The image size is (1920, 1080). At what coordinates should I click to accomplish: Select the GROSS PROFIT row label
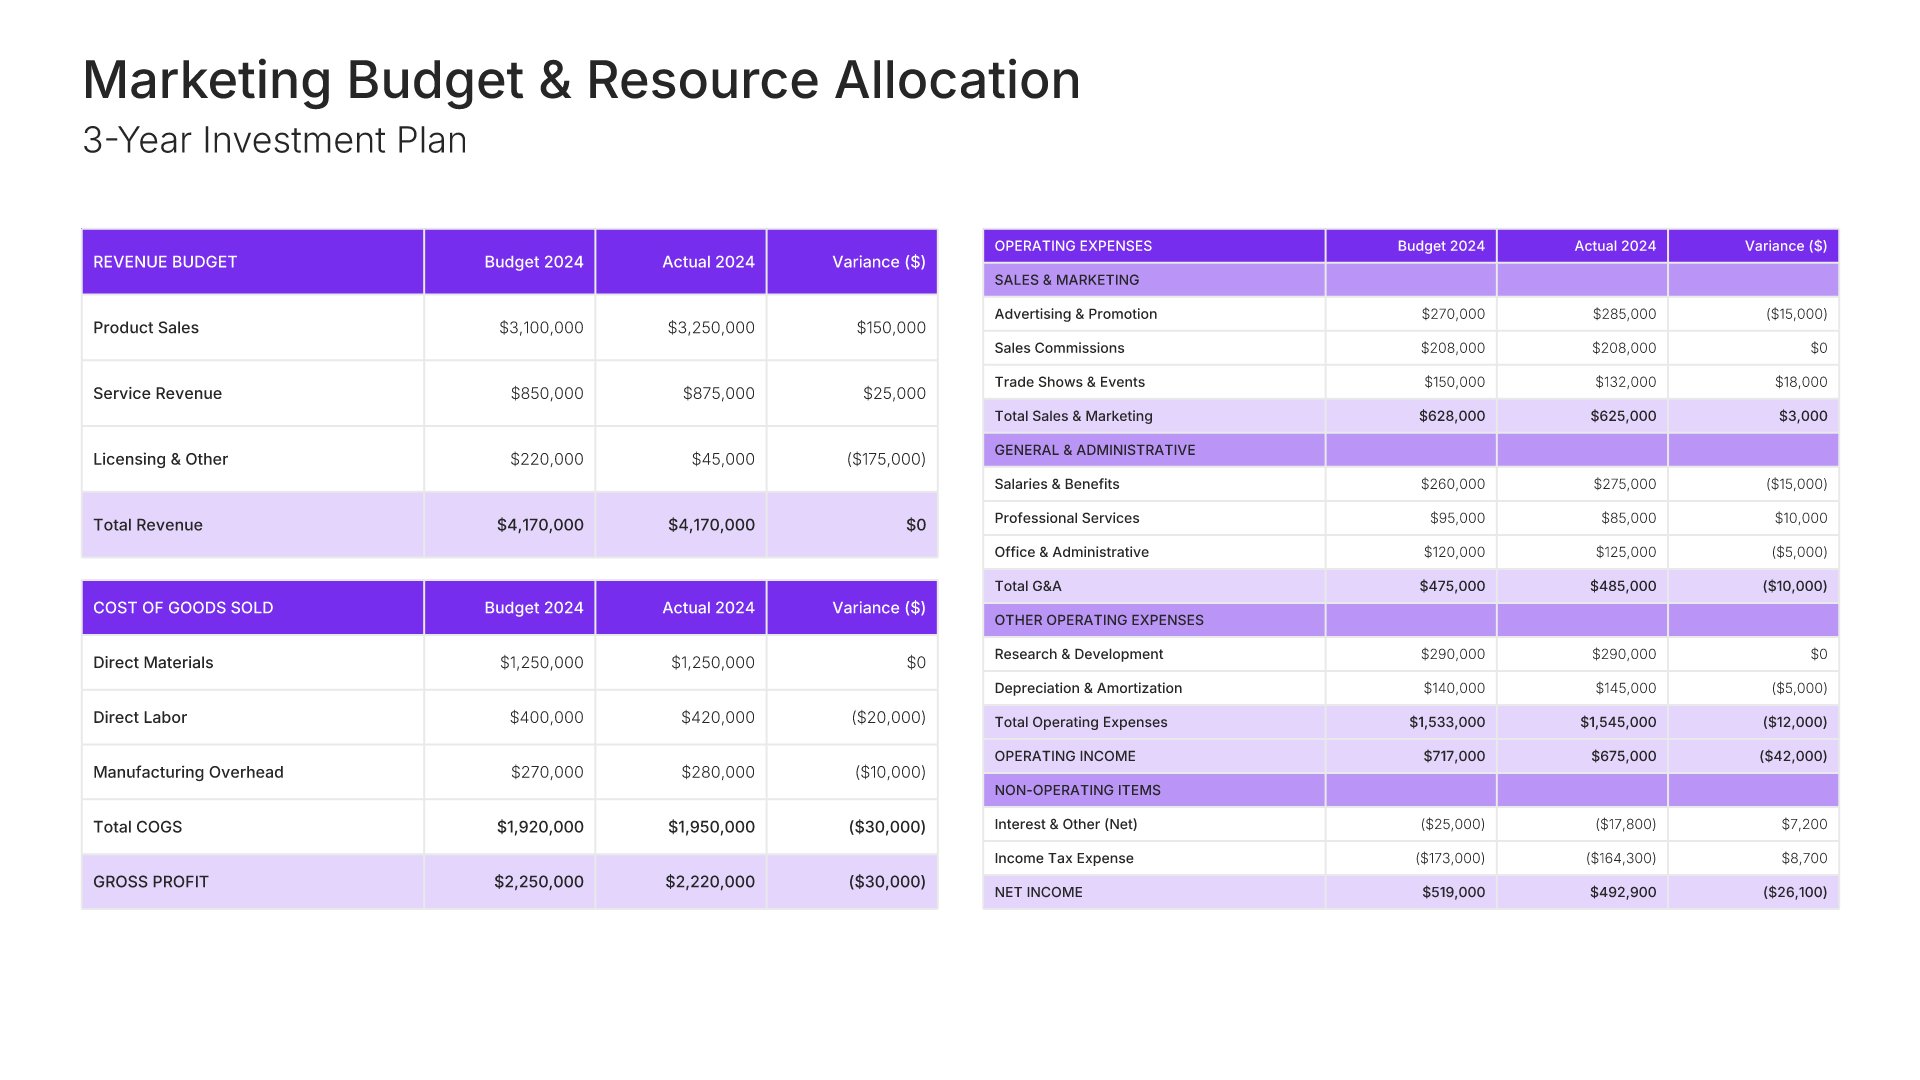point(151,882)
